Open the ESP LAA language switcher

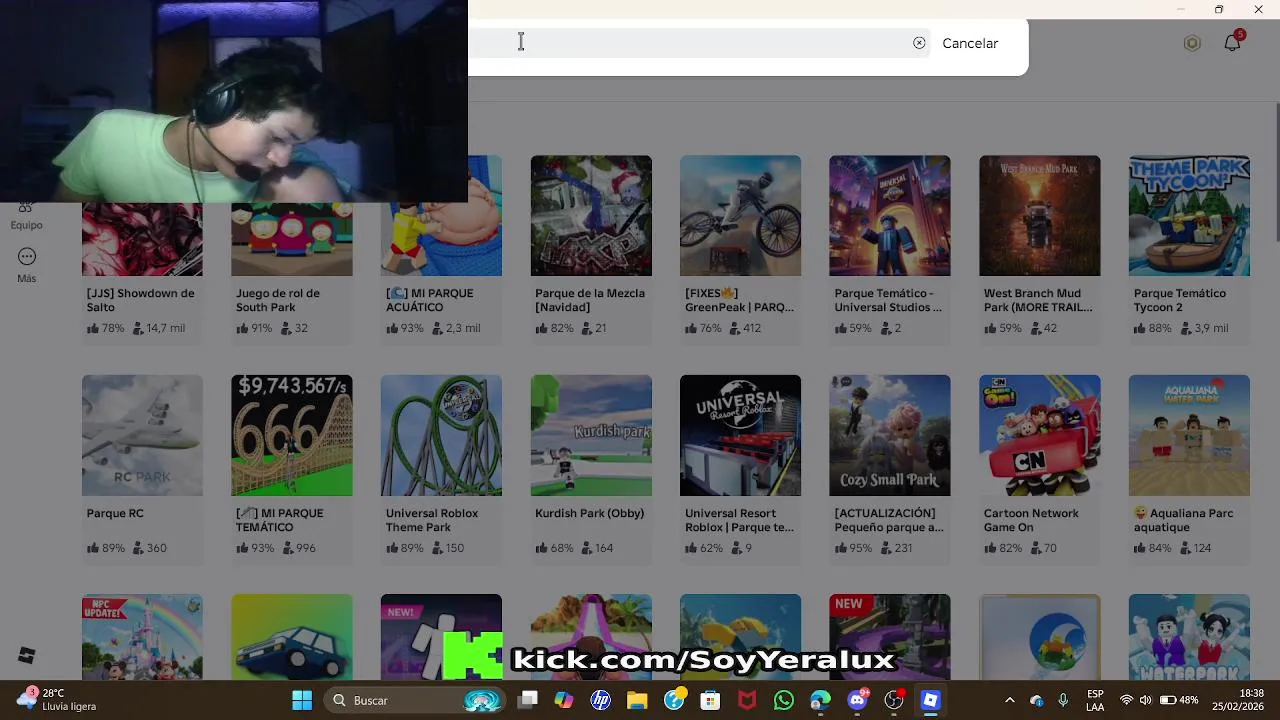tap(1095, 700)
